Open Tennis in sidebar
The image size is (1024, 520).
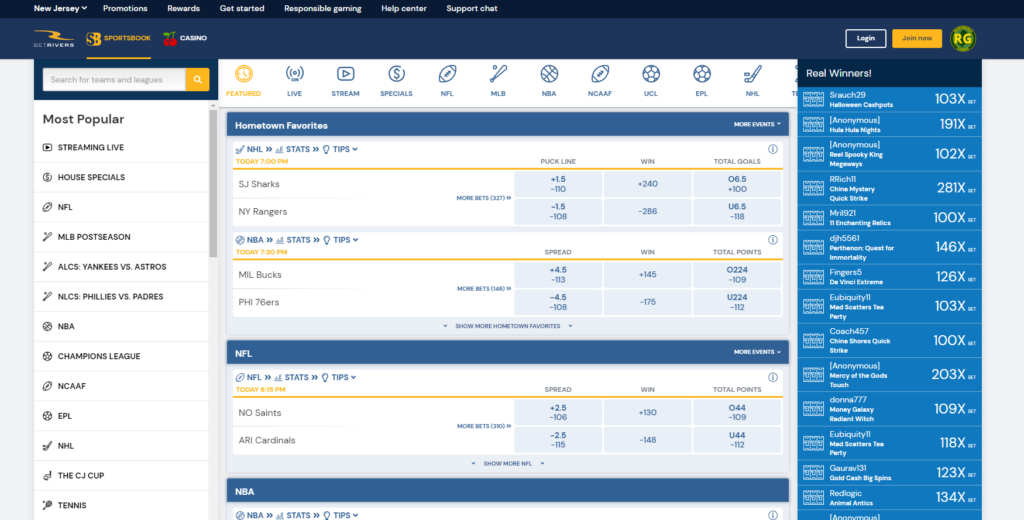pos(121,506)
